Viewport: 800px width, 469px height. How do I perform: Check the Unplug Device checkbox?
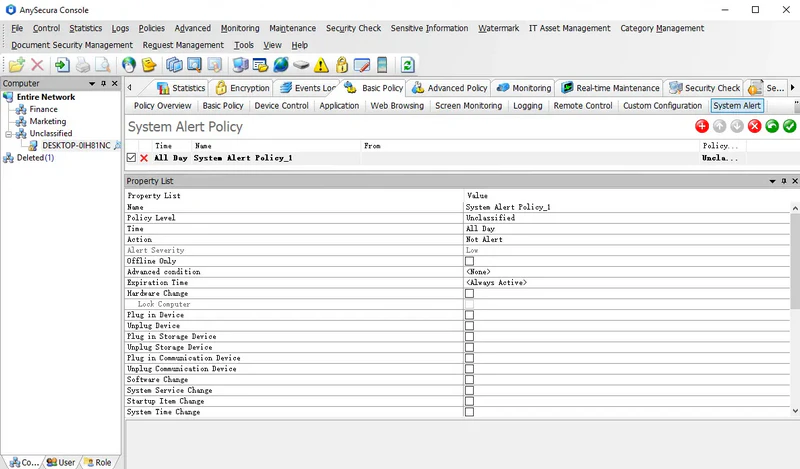[x=469, y=326]
